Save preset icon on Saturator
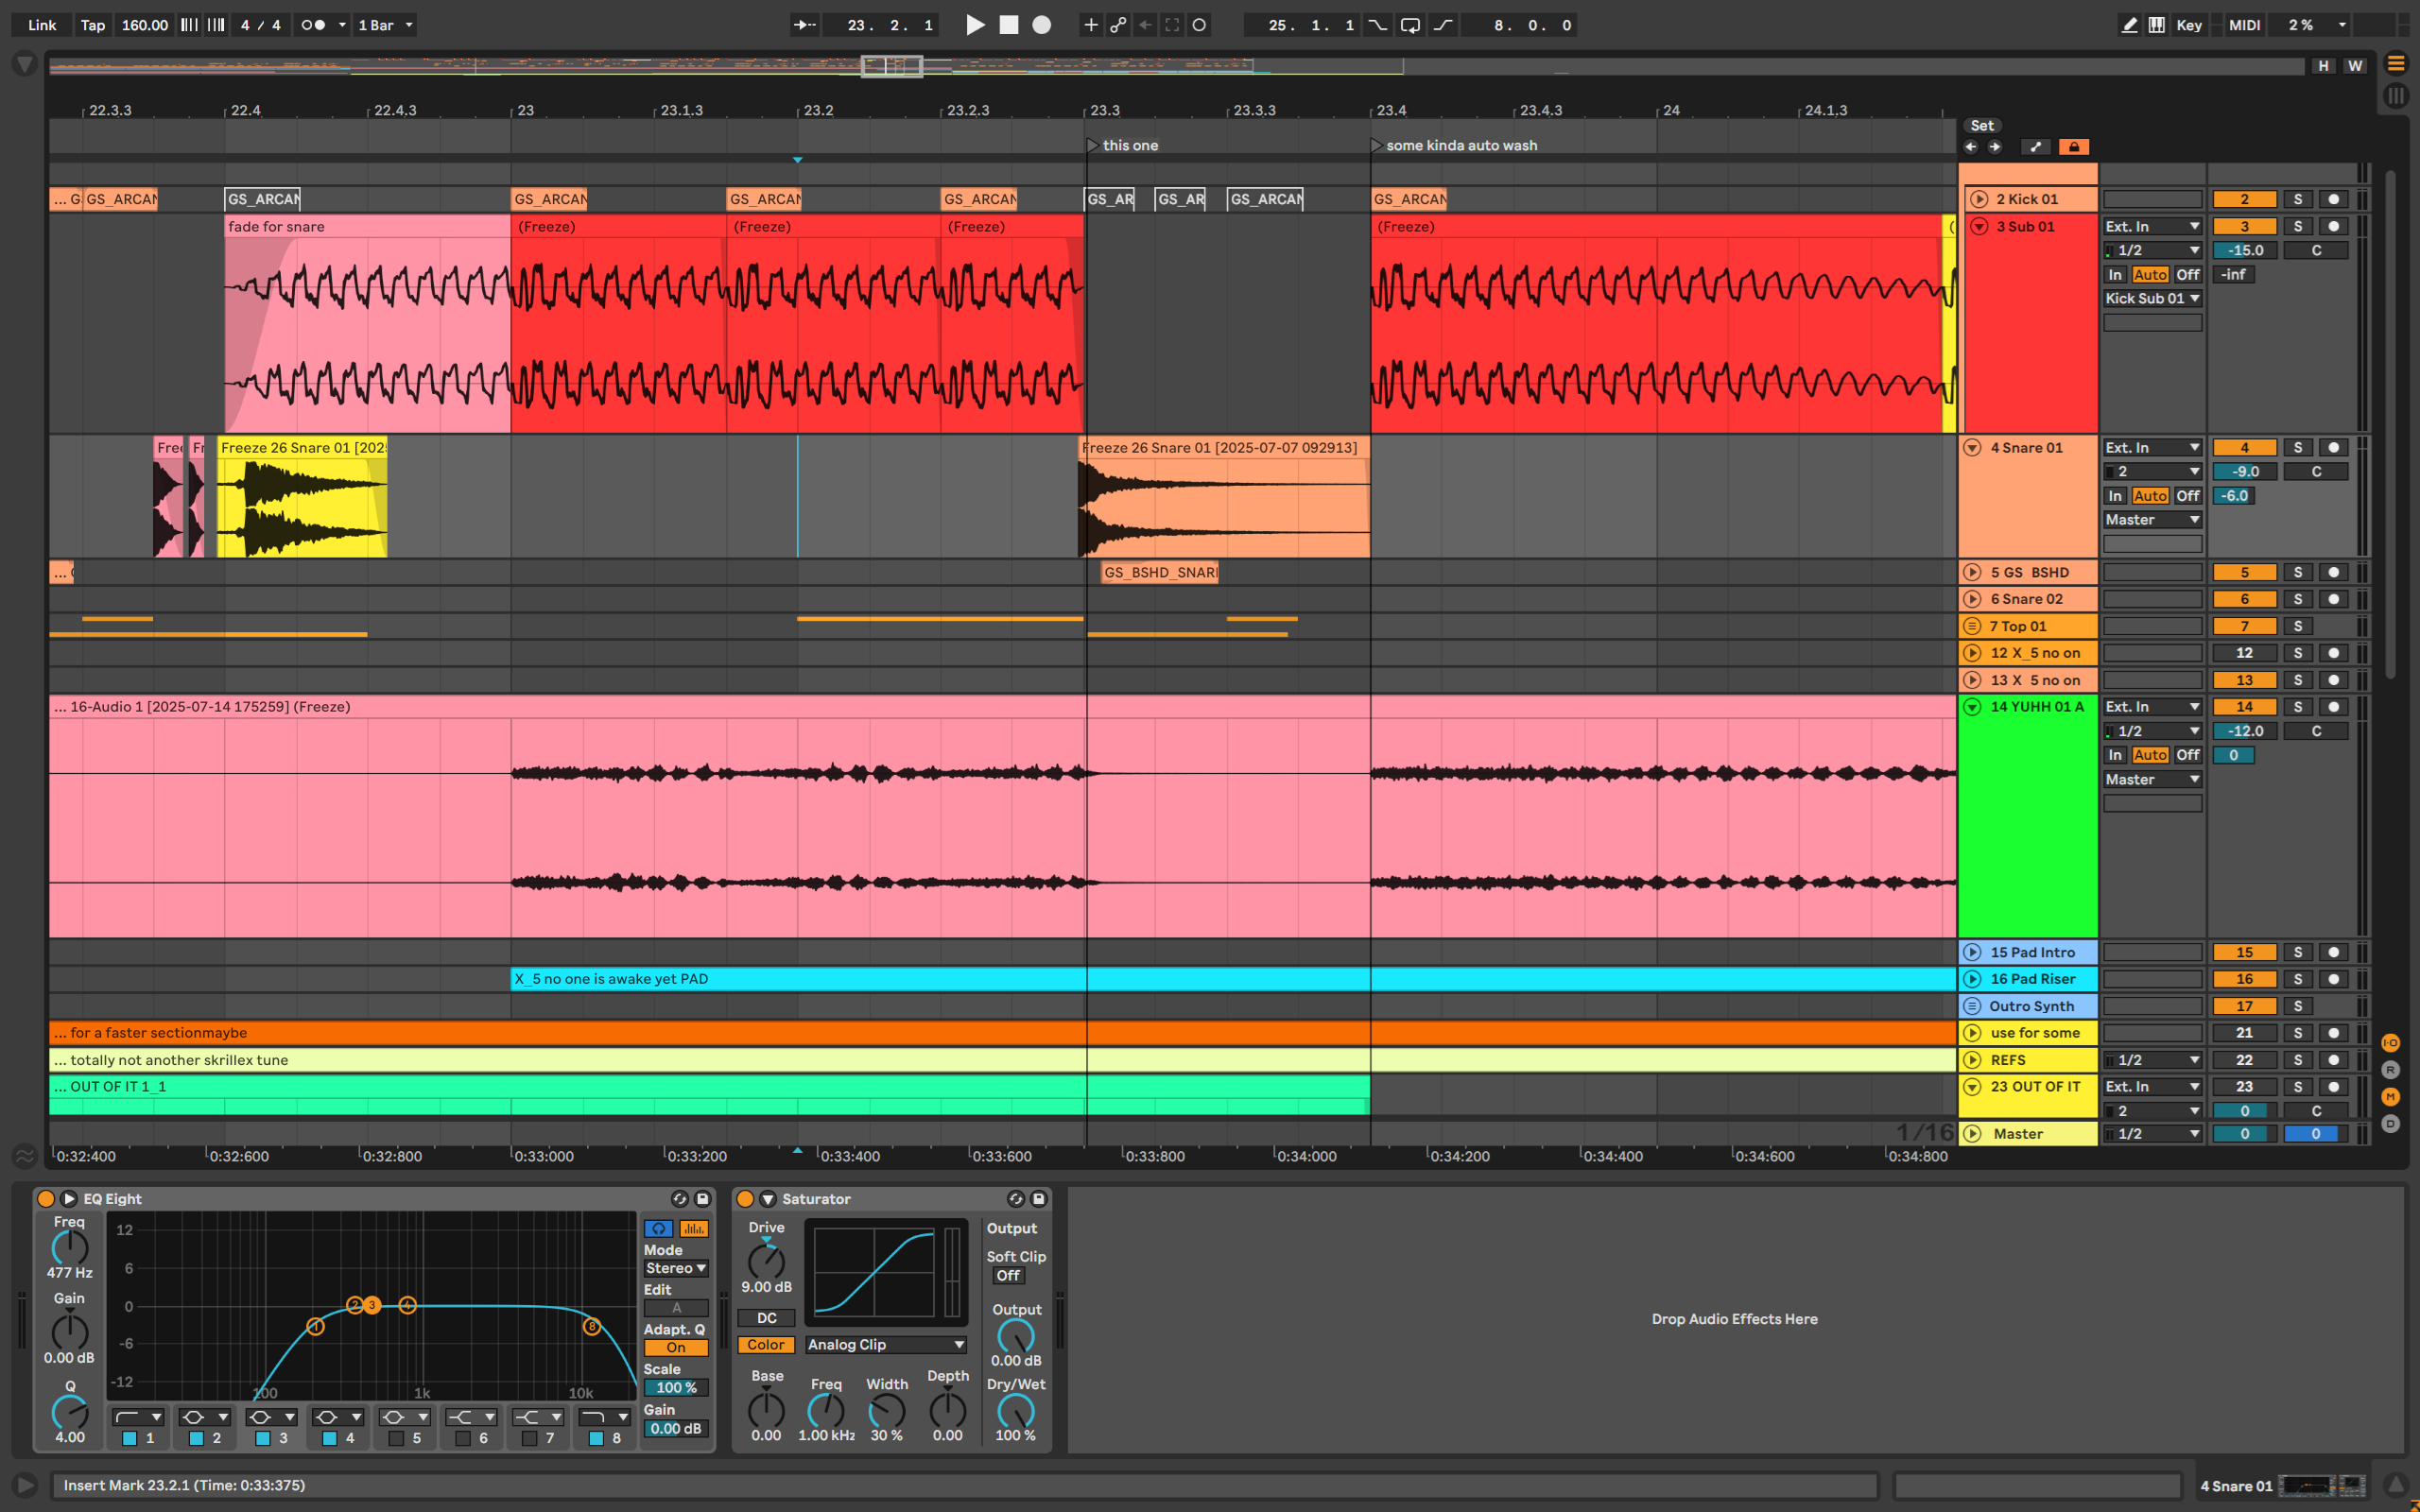The image size is (2420, 1512). point(1039,1198)
